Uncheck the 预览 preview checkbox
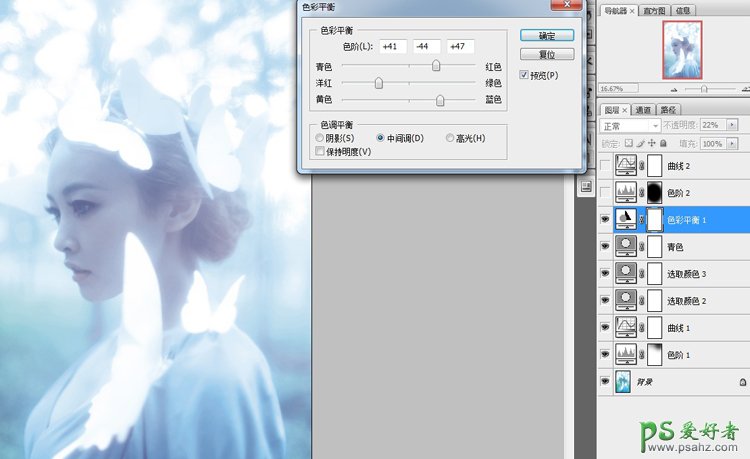Image resolution: width=750 pixels, height=459 pixels. [524, 75]
